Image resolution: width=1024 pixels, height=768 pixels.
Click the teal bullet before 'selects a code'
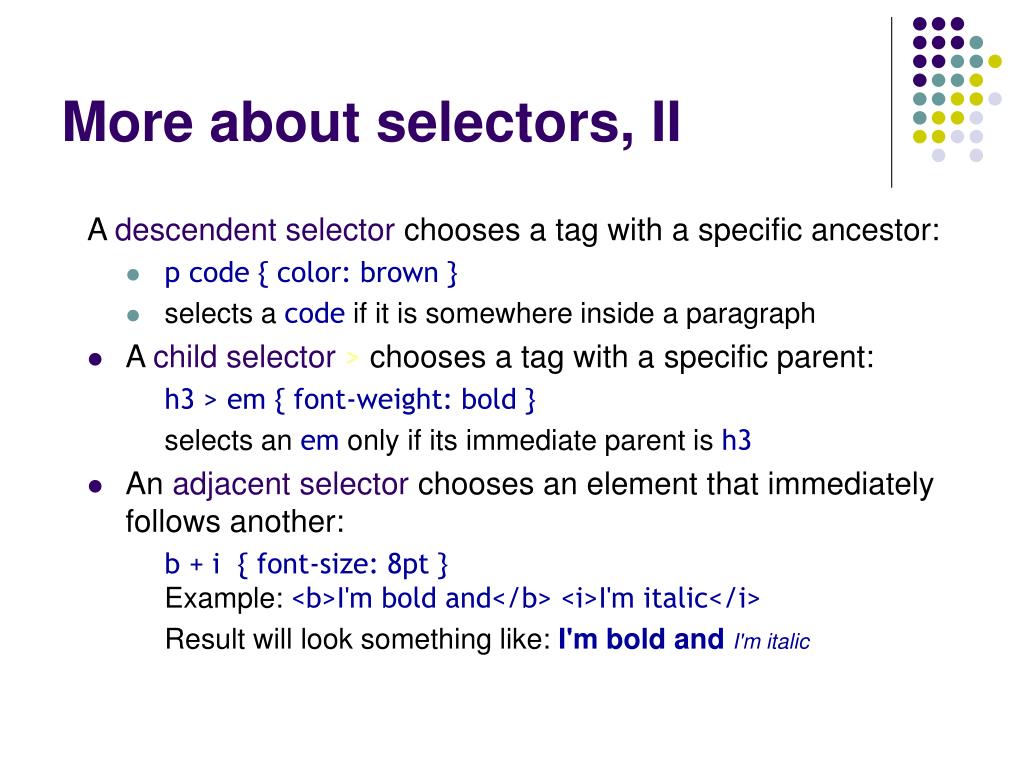coord(134,315)
